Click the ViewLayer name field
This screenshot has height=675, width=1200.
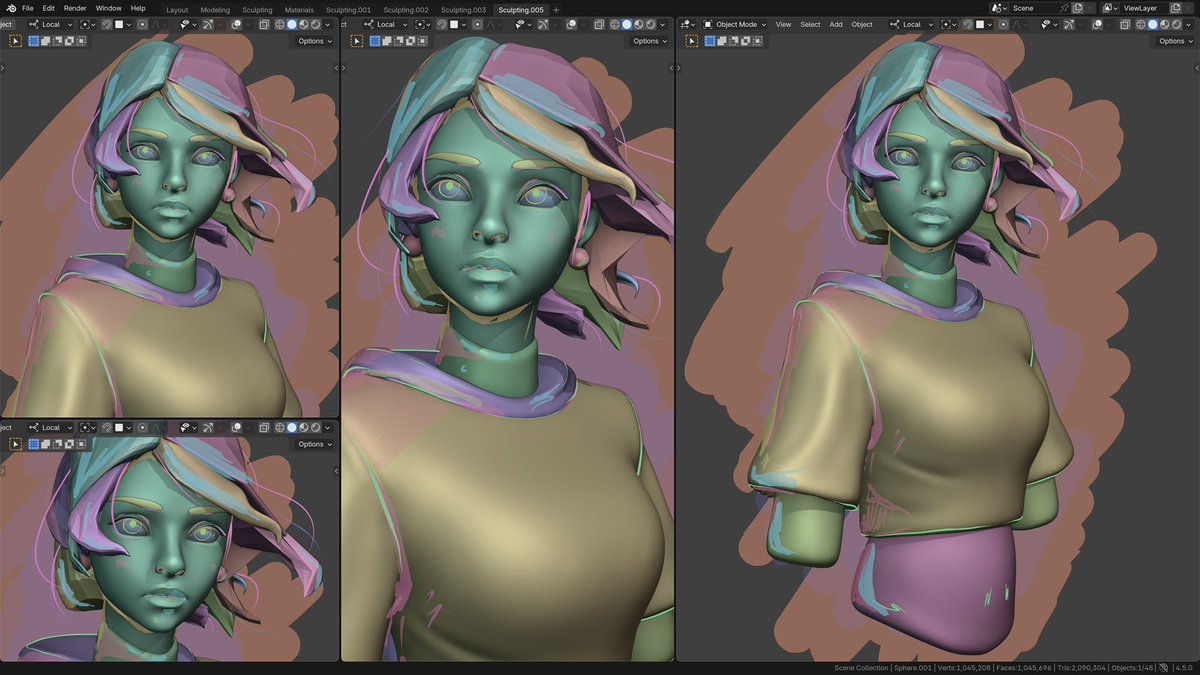[1145, 8]
